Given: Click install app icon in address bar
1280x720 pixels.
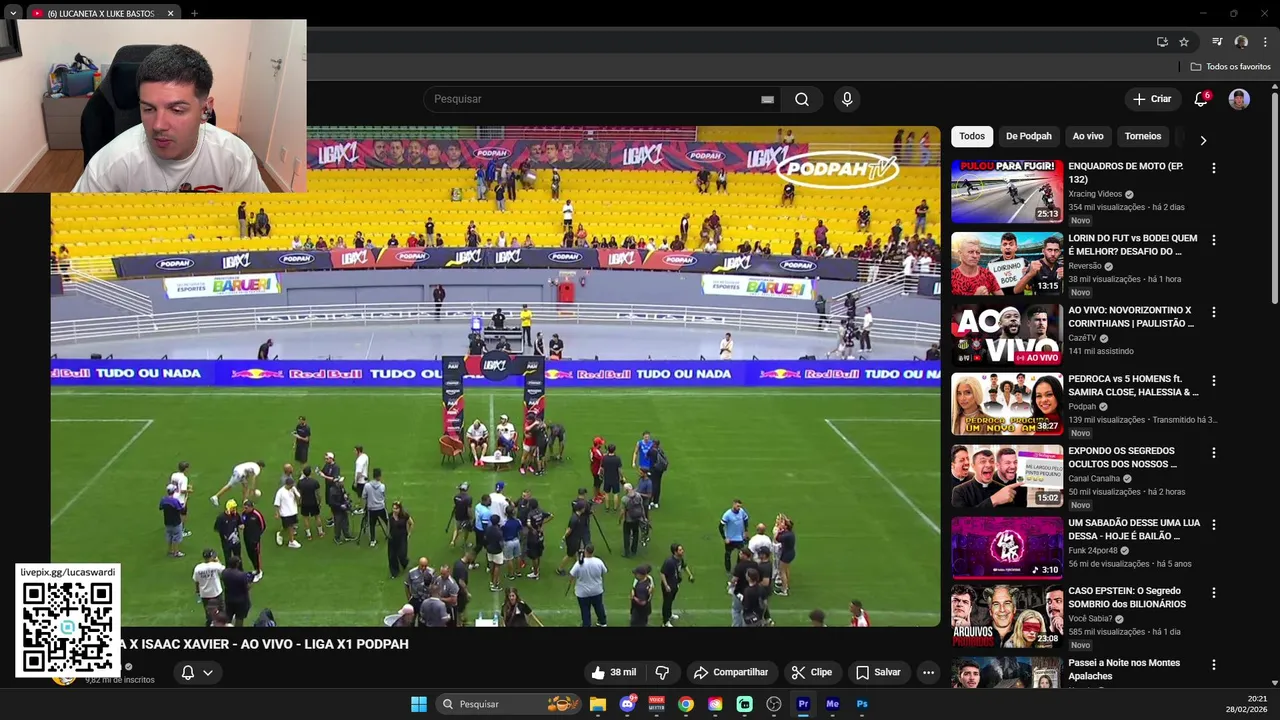Looking at the screenshot, I should pyautogui.click(x=1162, y=42).
